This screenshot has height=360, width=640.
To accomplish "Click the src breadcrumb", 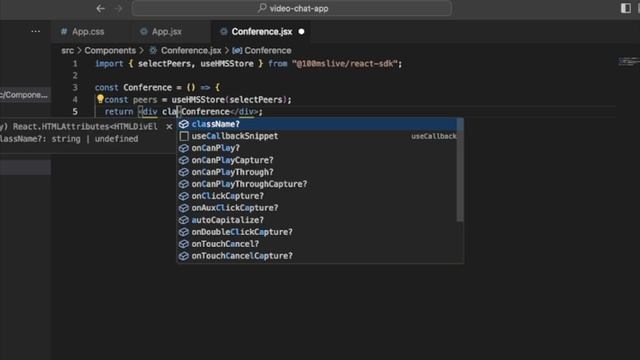I will [67, 51].
